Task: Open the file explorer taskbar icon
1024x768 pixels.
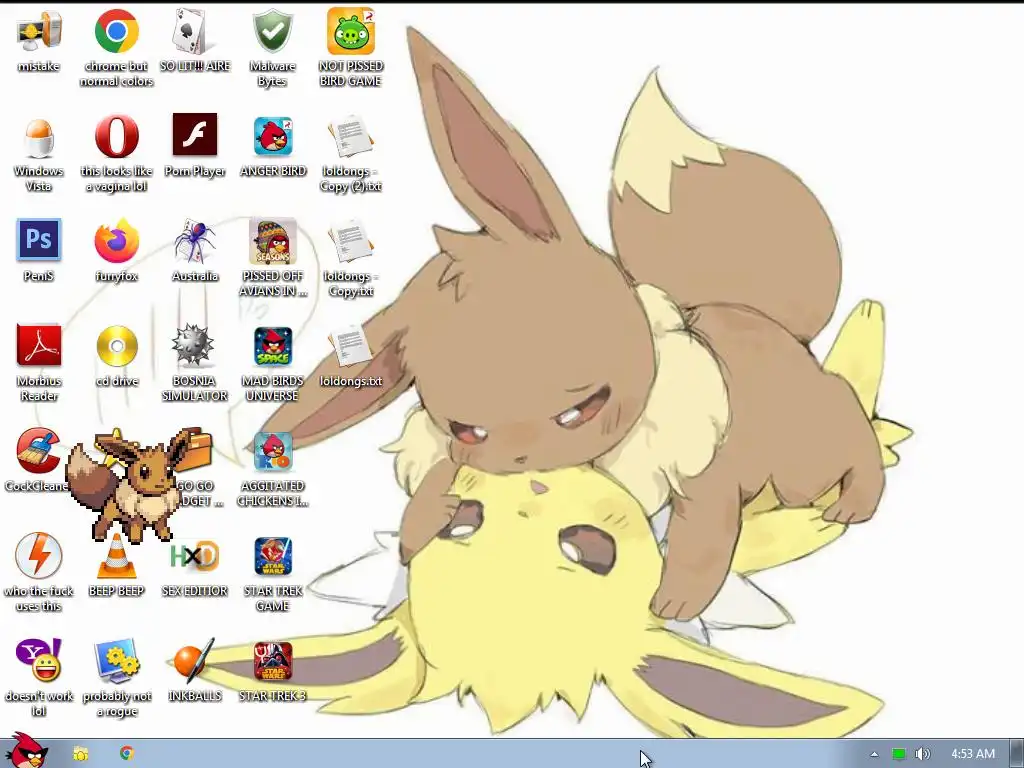Action: 80,754
